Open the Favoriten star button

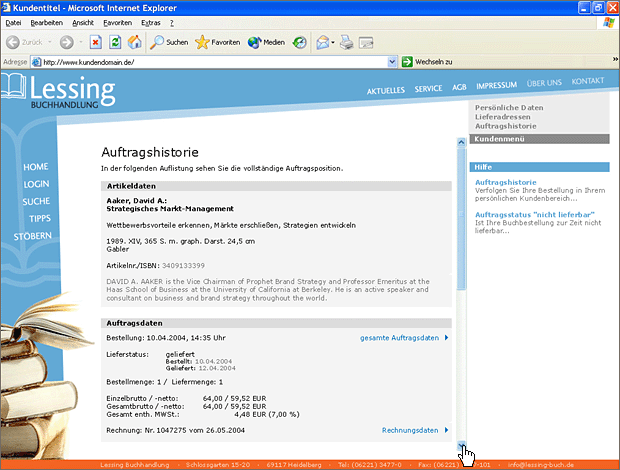coord(217,42)
